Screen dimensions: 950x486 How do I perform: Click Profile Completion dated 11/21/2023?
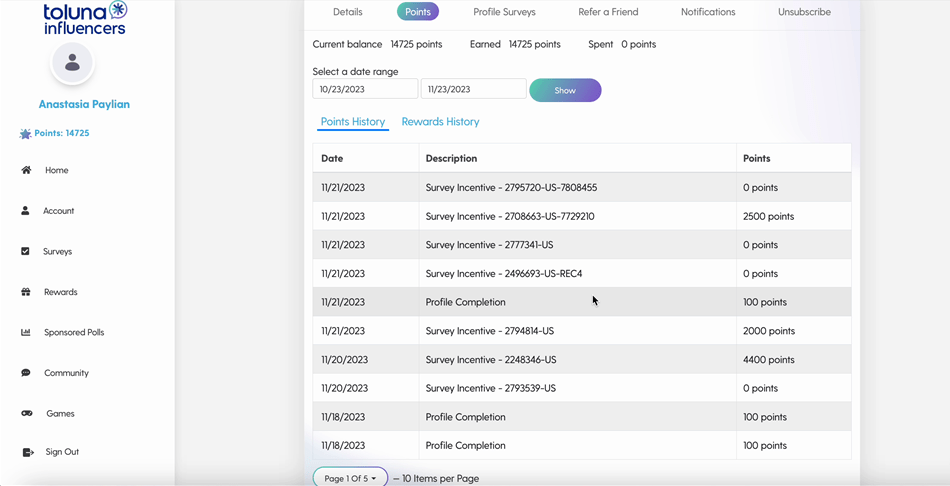point(465,302)
